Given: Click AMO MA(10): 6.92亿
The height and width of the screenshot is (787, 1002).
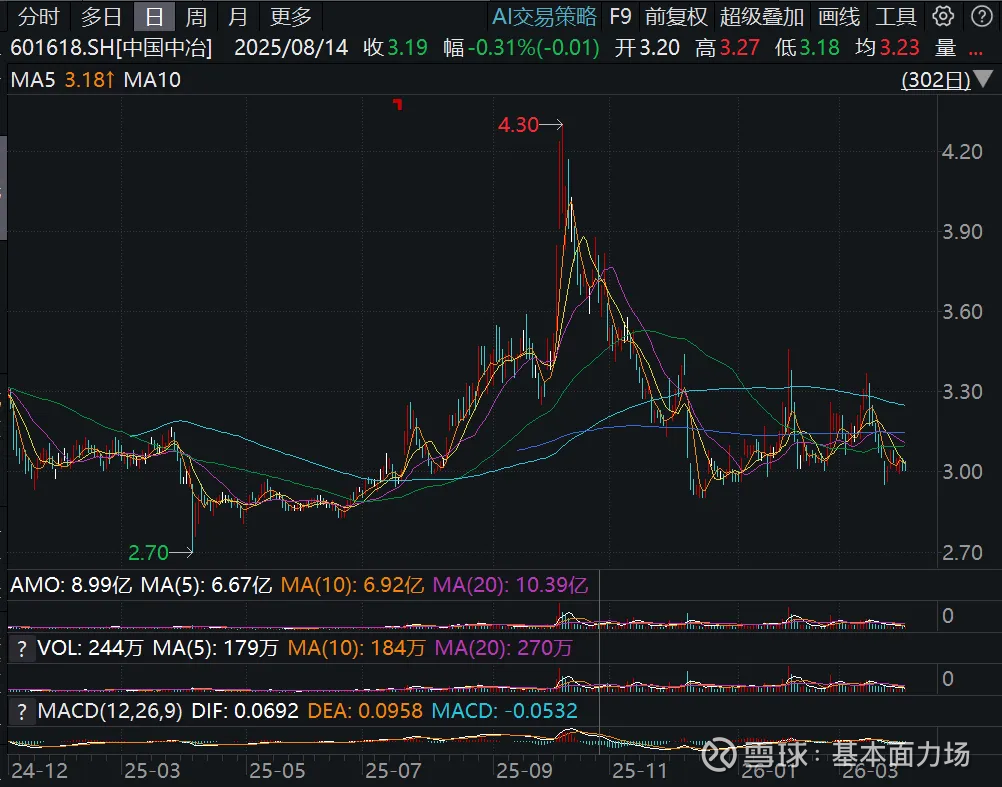Looking at the screenshot, I should click(352, 585).
